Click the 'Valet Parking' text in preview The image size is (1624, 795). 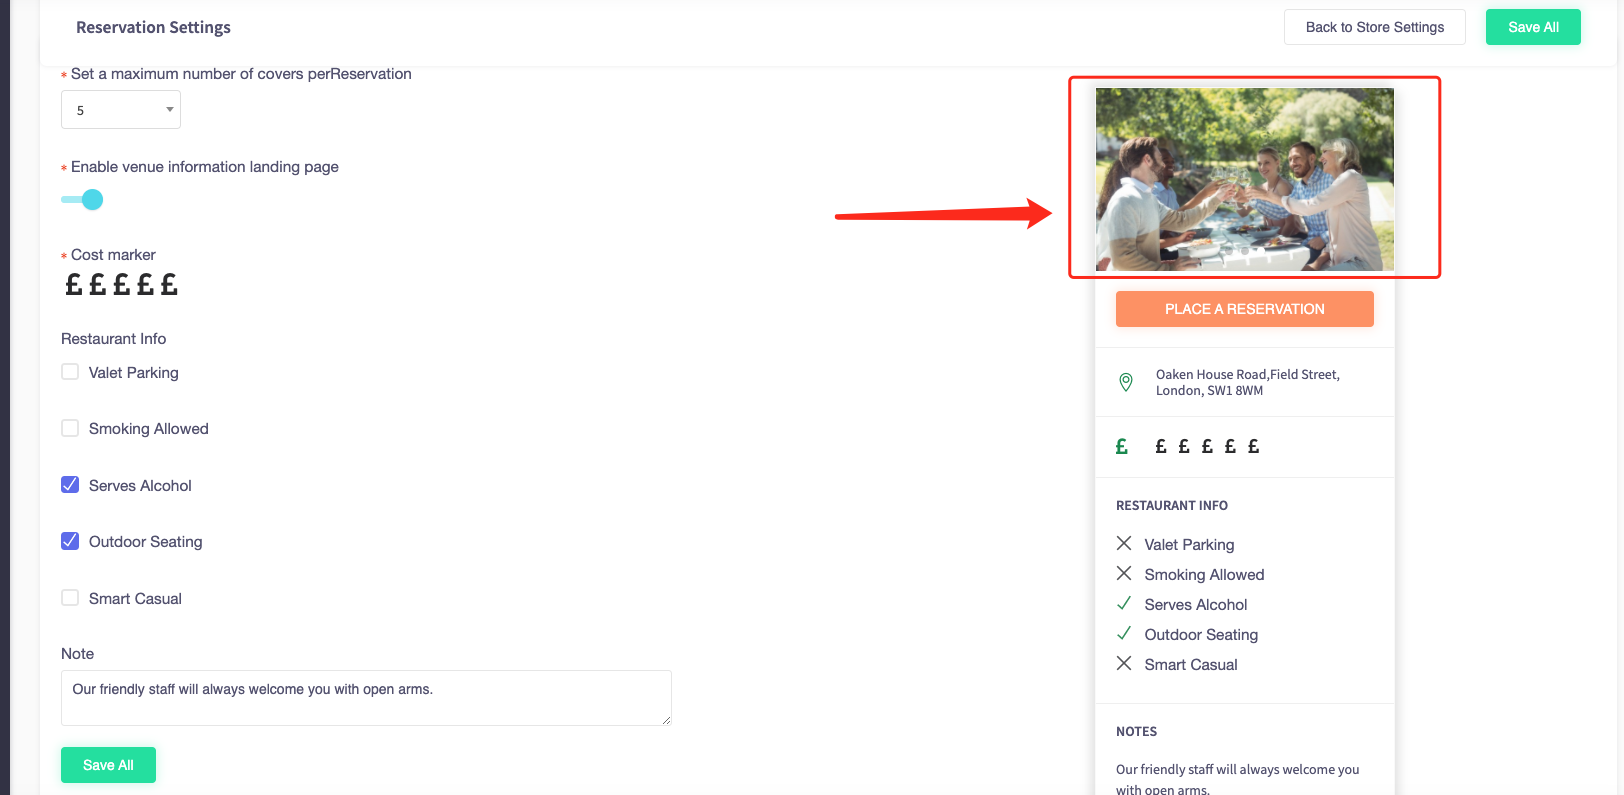pos(1189,545)
